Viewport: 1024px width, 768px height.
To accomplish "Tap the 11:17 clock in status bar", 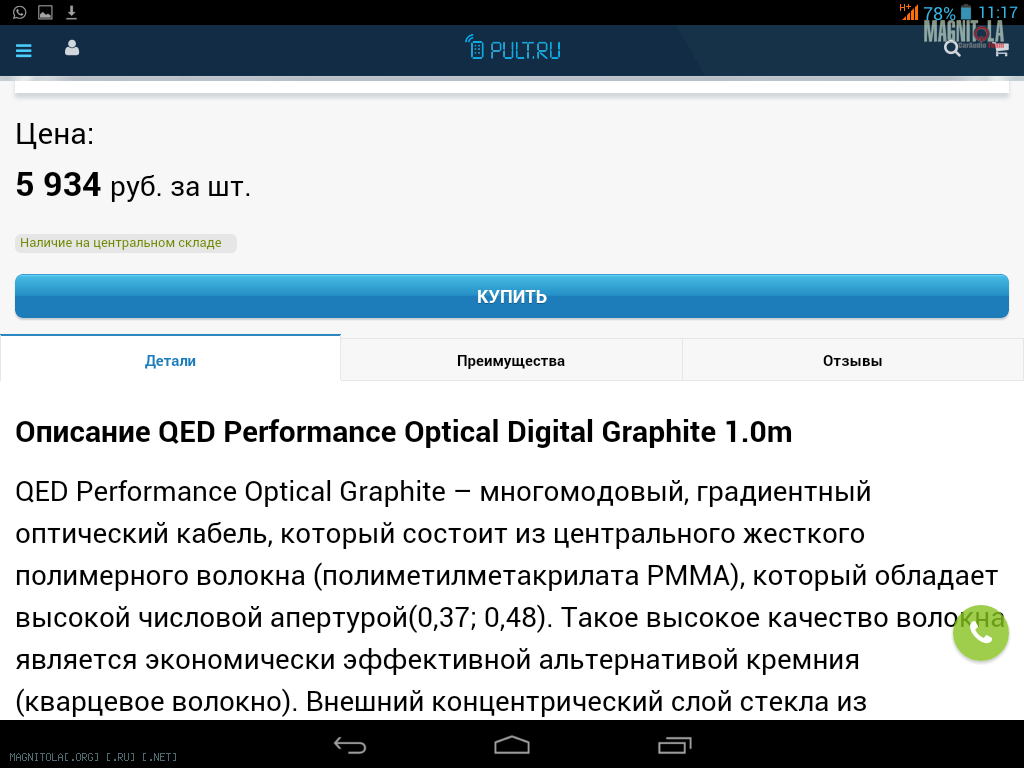I will pyautogui.click(x=997, y=13).
